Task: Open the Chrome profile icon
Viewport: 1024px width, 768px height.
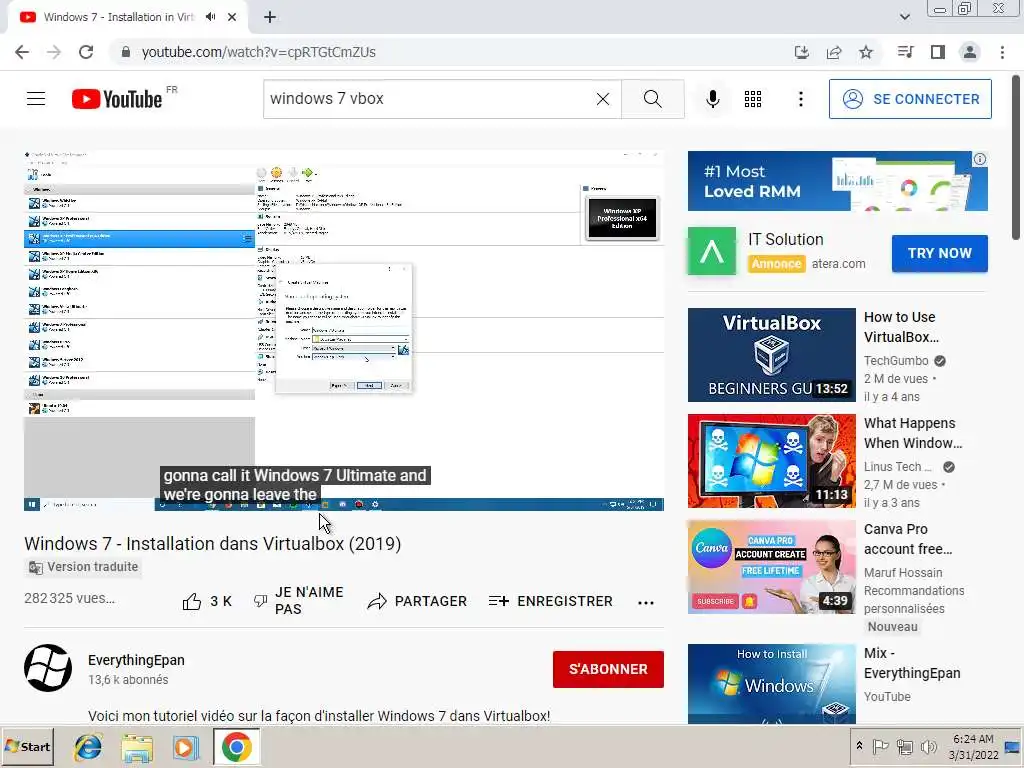Action: click(x=970, y=52)
